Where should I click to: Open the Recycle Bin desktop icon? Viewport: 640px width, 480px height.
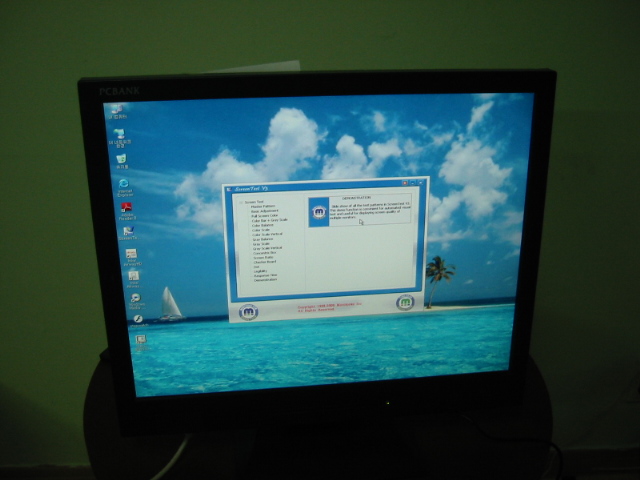[x=121, y=158]
